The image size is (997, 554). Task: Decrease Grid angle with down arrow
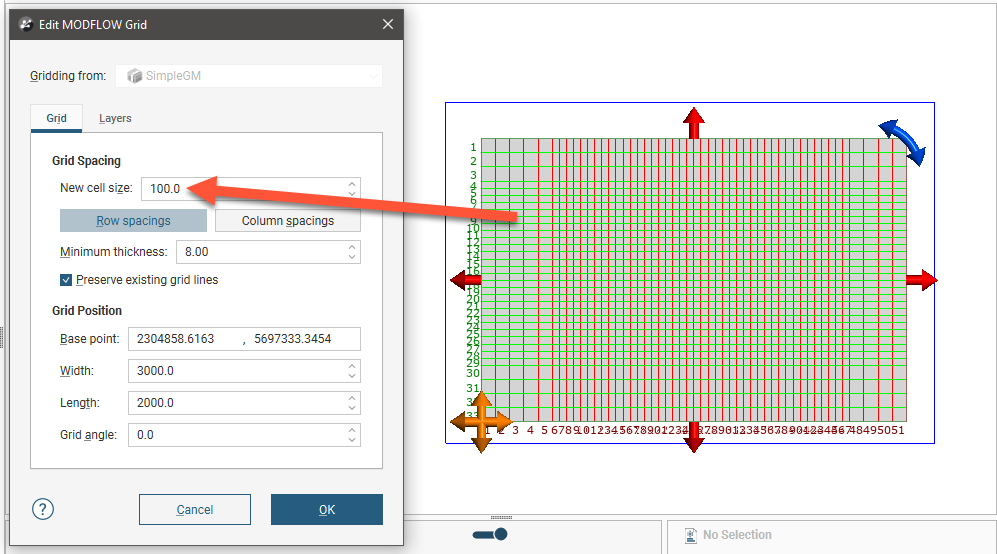(x=352, y=440)
